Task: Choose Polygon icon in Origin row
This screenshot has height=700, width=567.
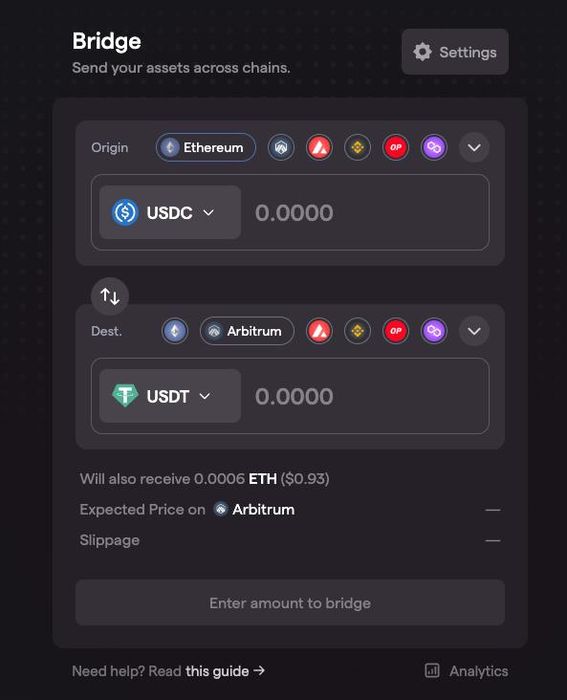Action: (434, 147)
